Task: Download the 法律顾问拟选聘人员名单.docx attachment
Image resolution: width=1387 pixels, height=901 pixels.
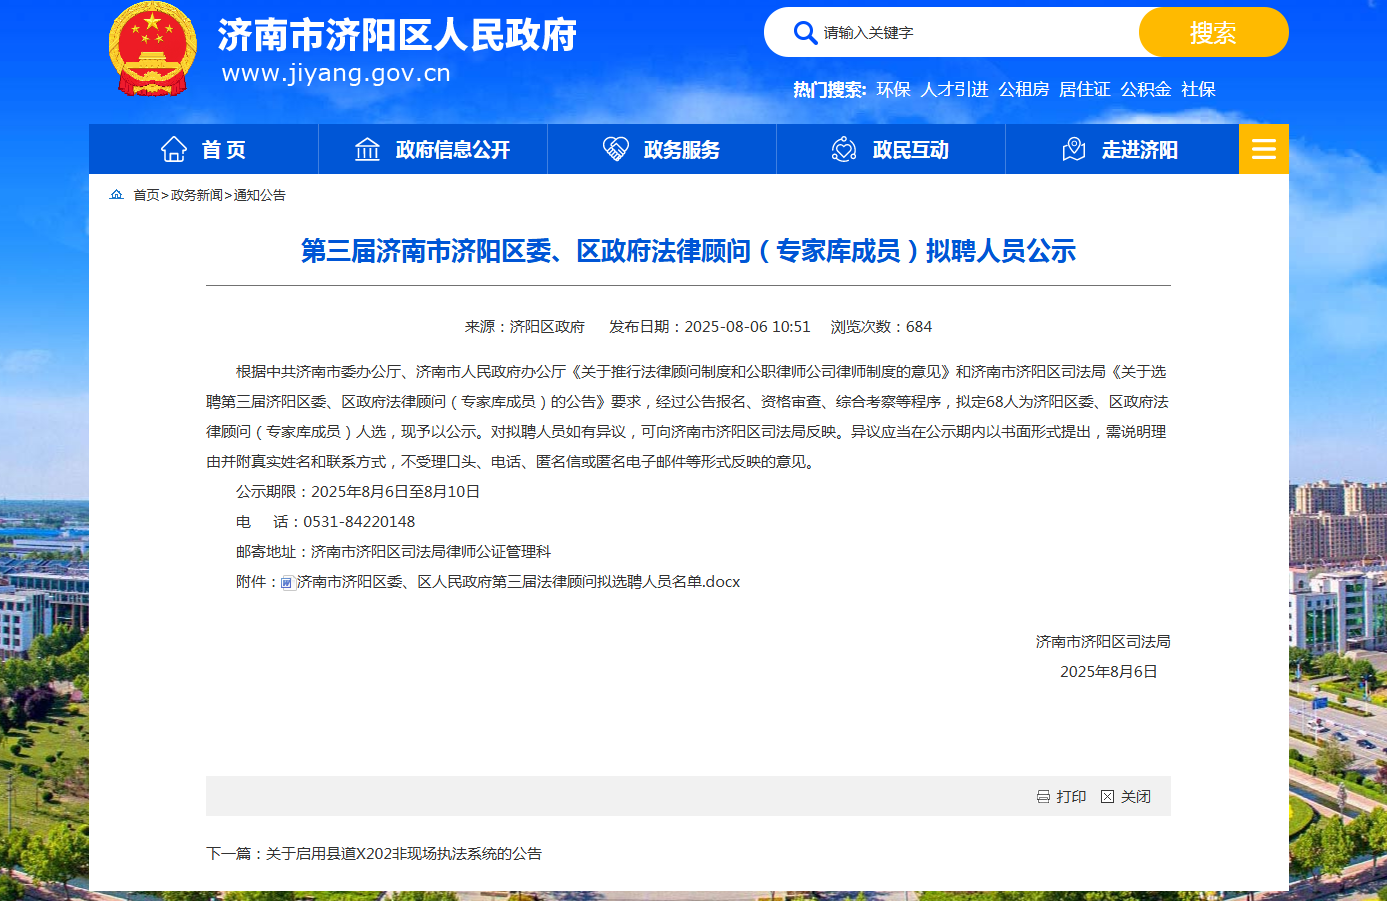Action: (518, 582)
